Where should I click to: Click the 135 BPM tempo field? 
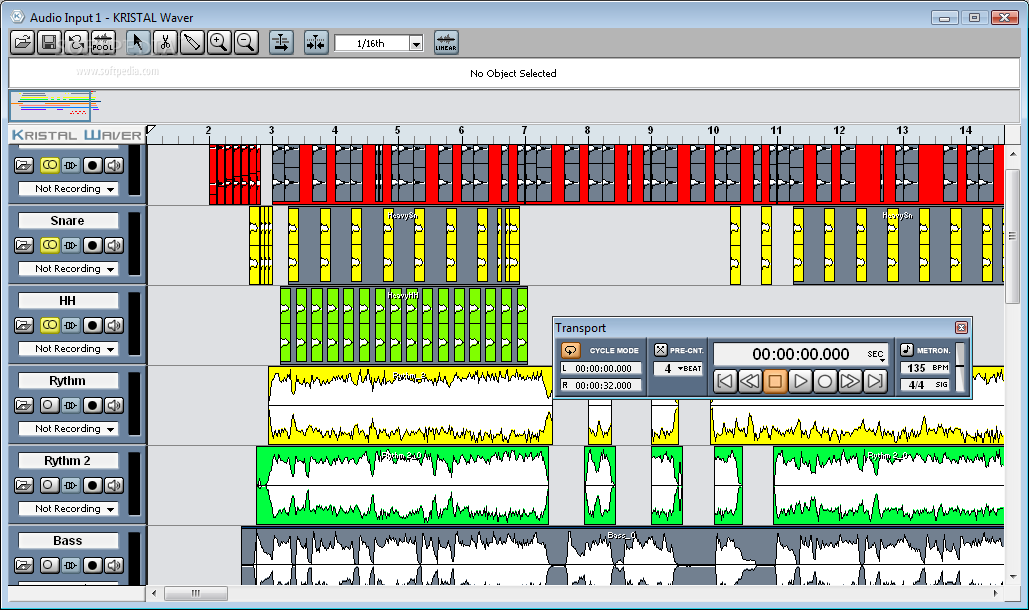tap(925, 368)
